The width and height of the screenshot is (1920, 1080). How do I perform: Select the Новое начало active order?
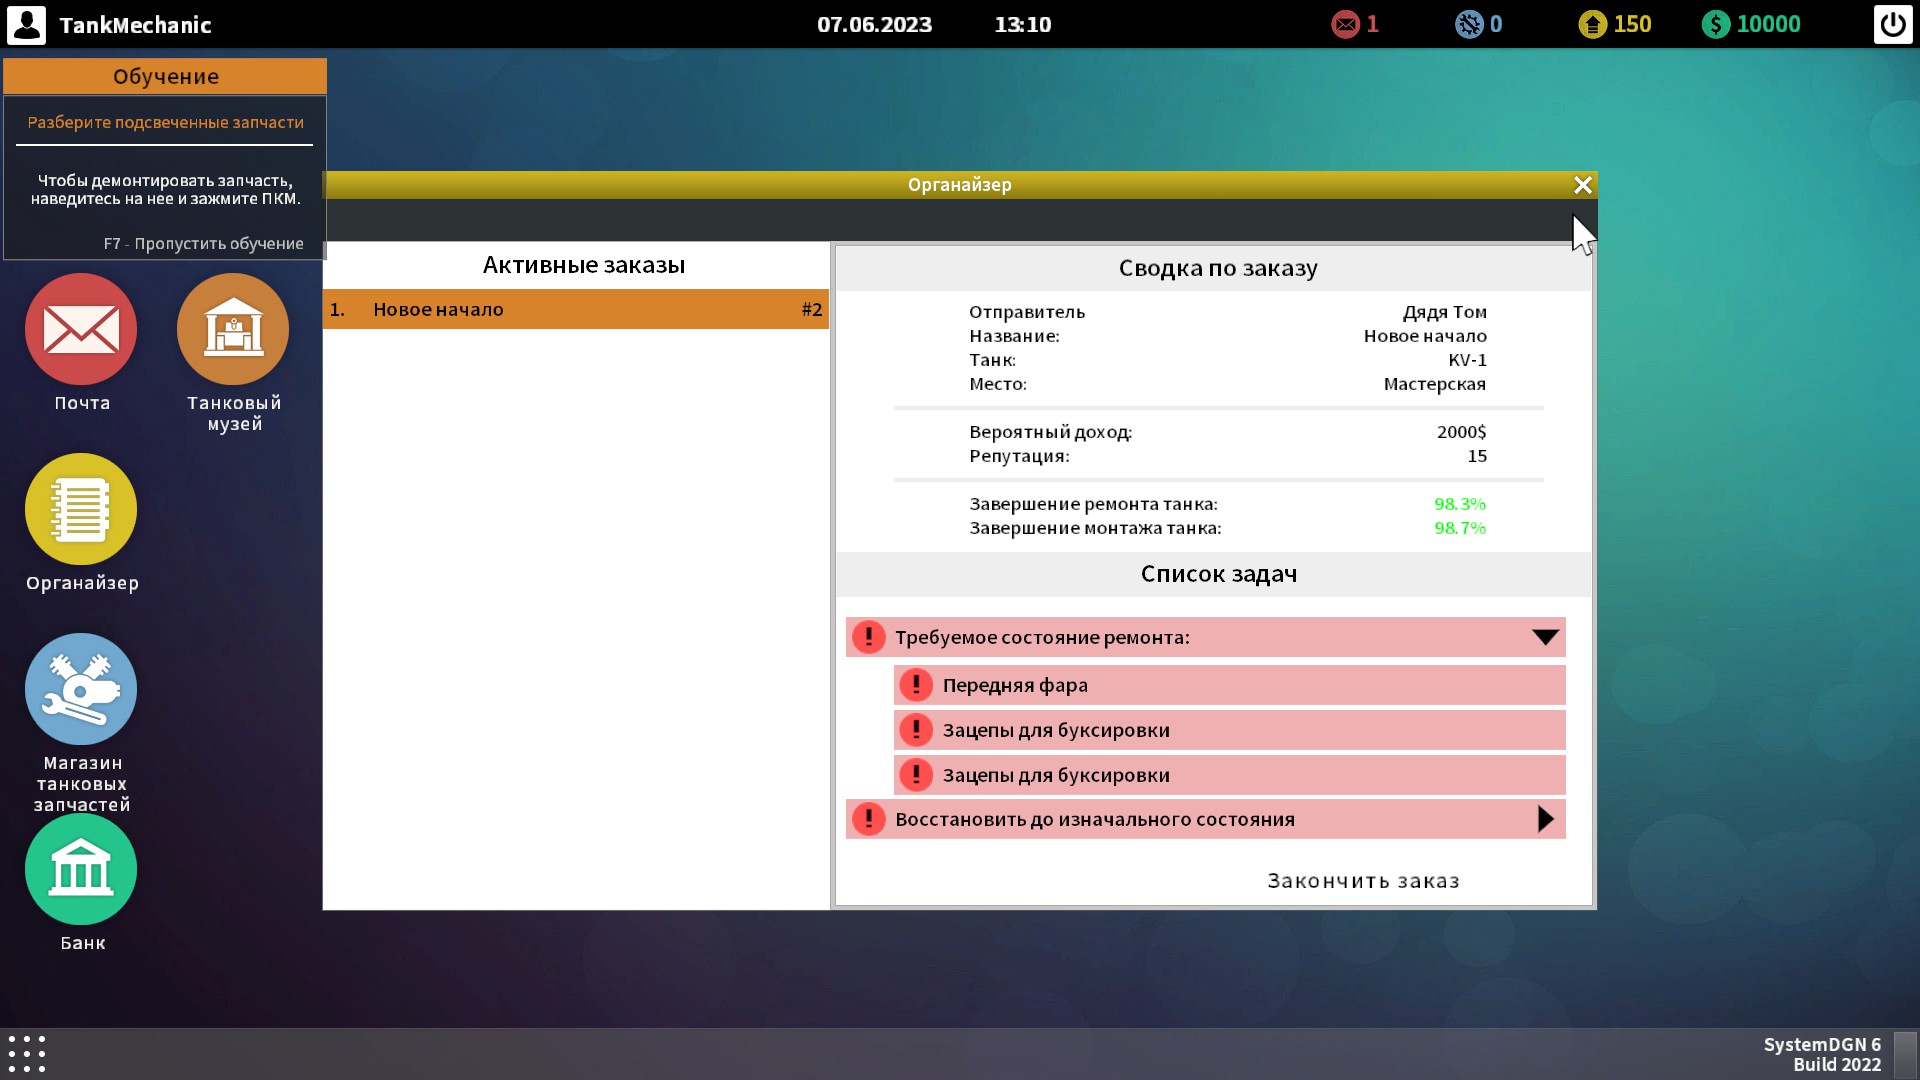pos(576,309)
